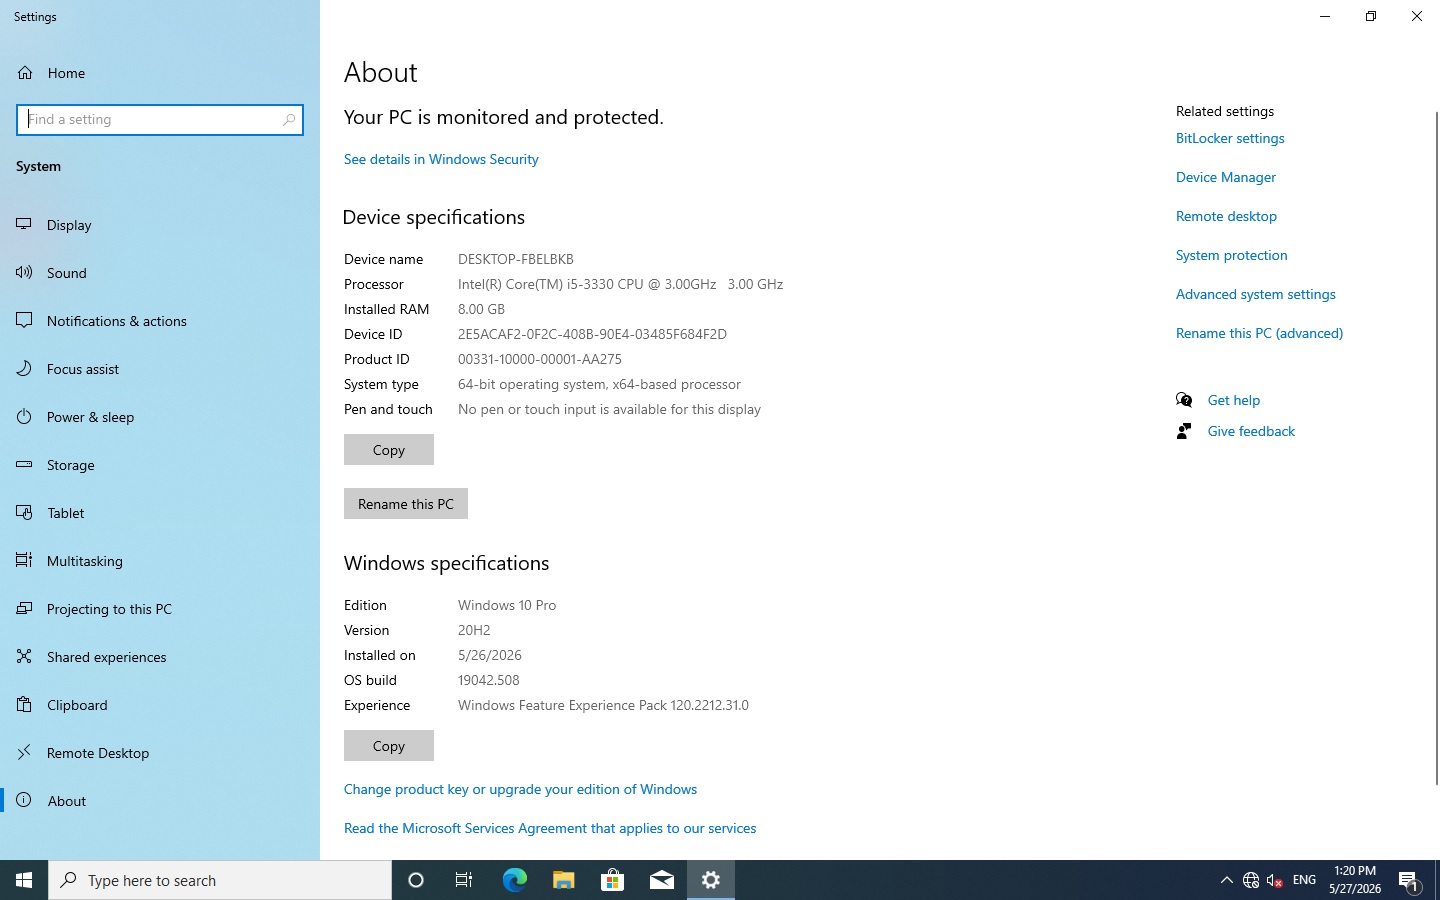Click Rename this PC button
The height and width of the screenshot is (900, 1440).
406,504
